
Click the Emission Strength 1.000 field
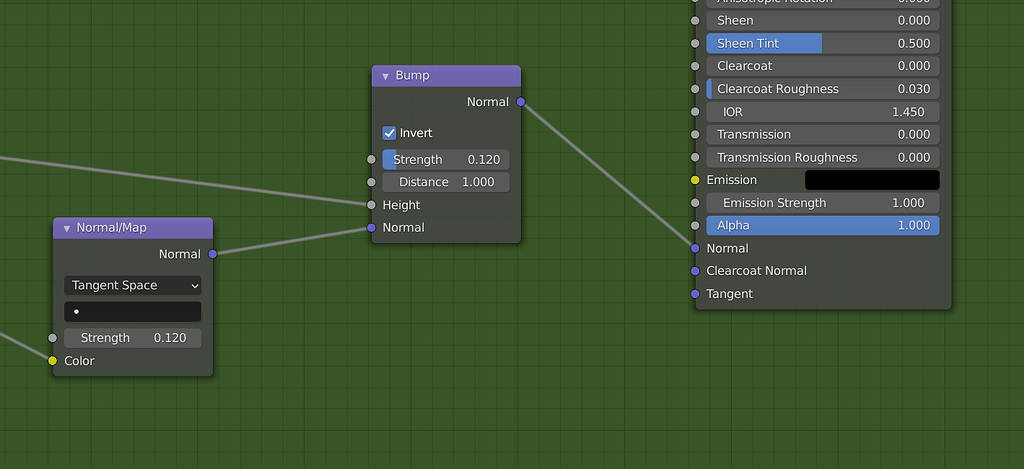pos(823,202)
